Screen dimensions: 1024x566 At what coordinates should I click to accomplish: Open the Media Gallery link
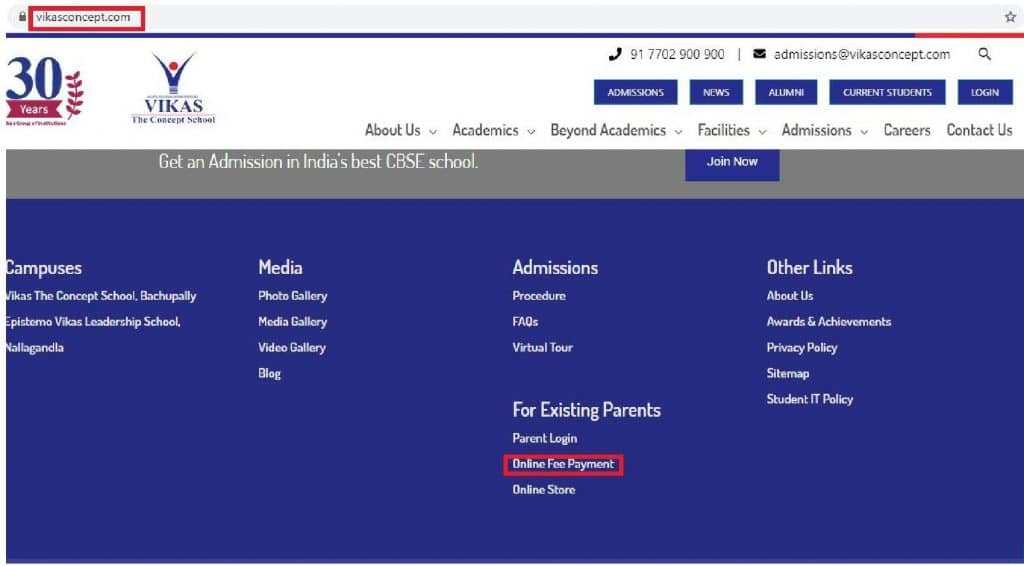(293, 322)
